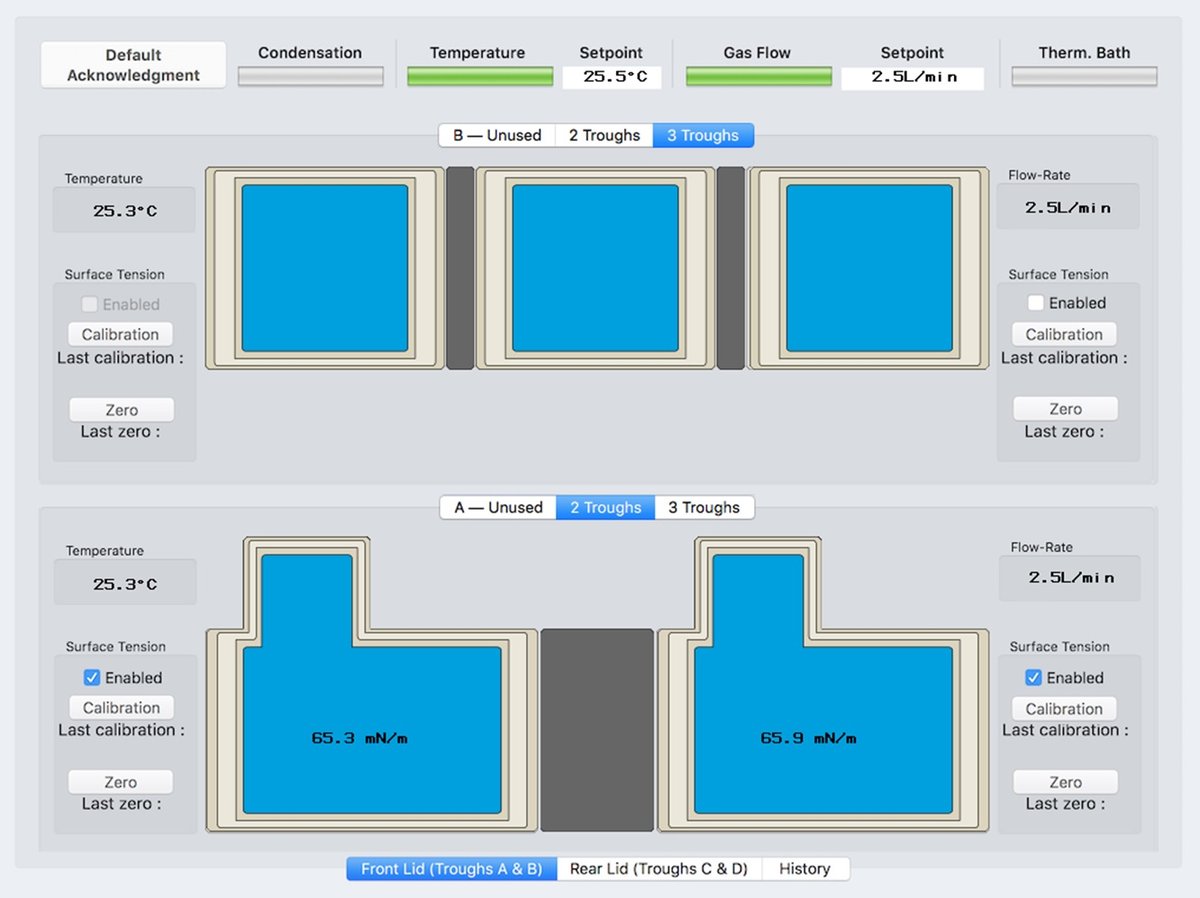1200x898 pixels.
Task: Edit the Temperature setpoint field 25.5°C
Action: [x=611, y=77]
